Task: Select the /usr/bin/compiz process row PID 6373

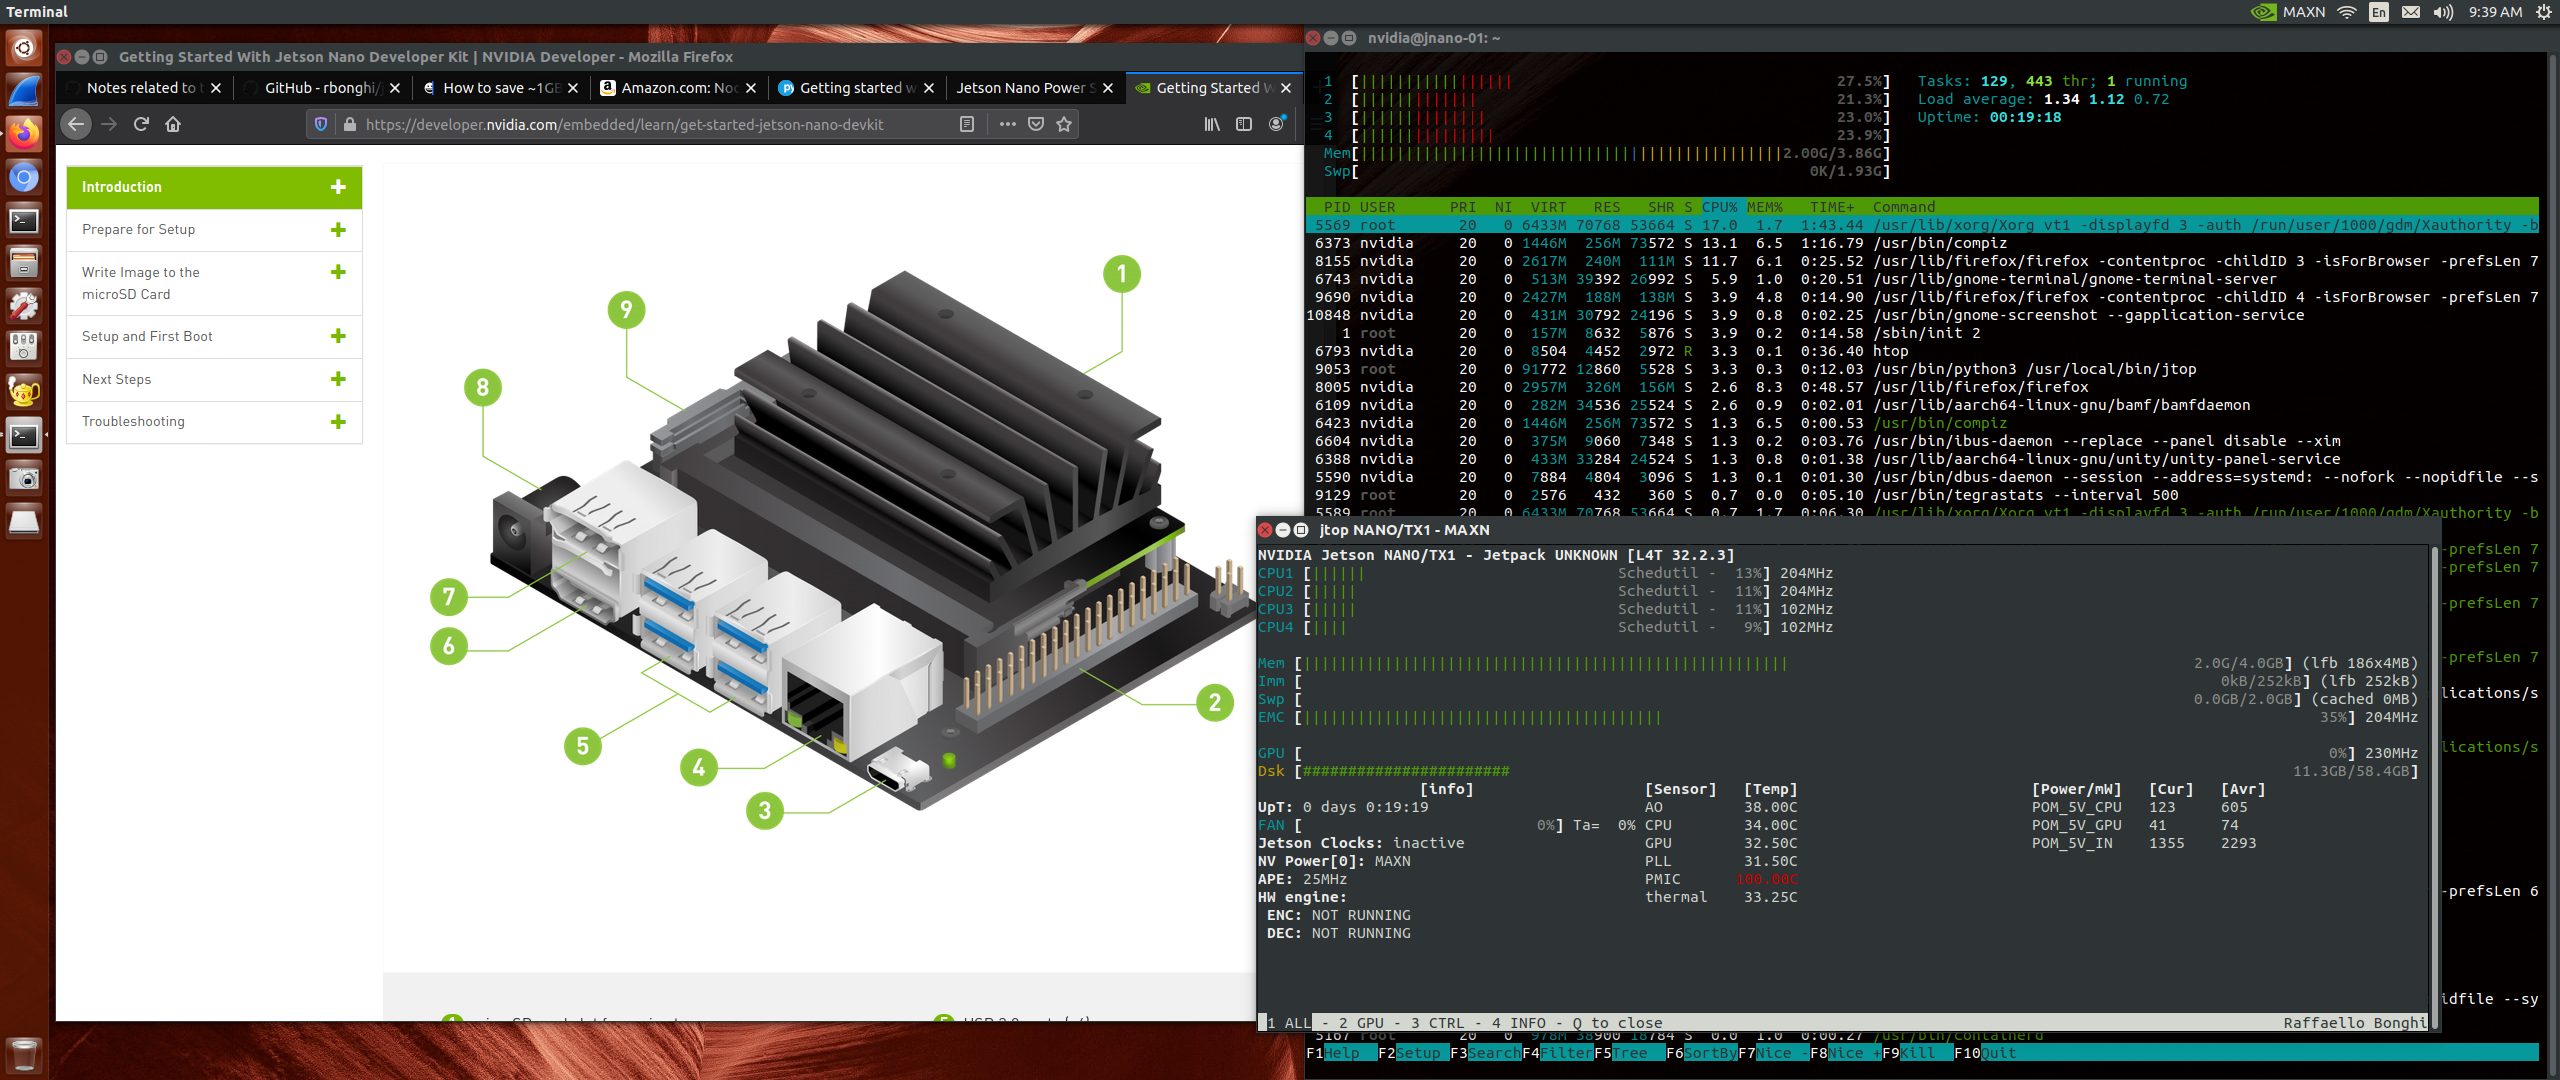Action: click(x=1921, y=243)
